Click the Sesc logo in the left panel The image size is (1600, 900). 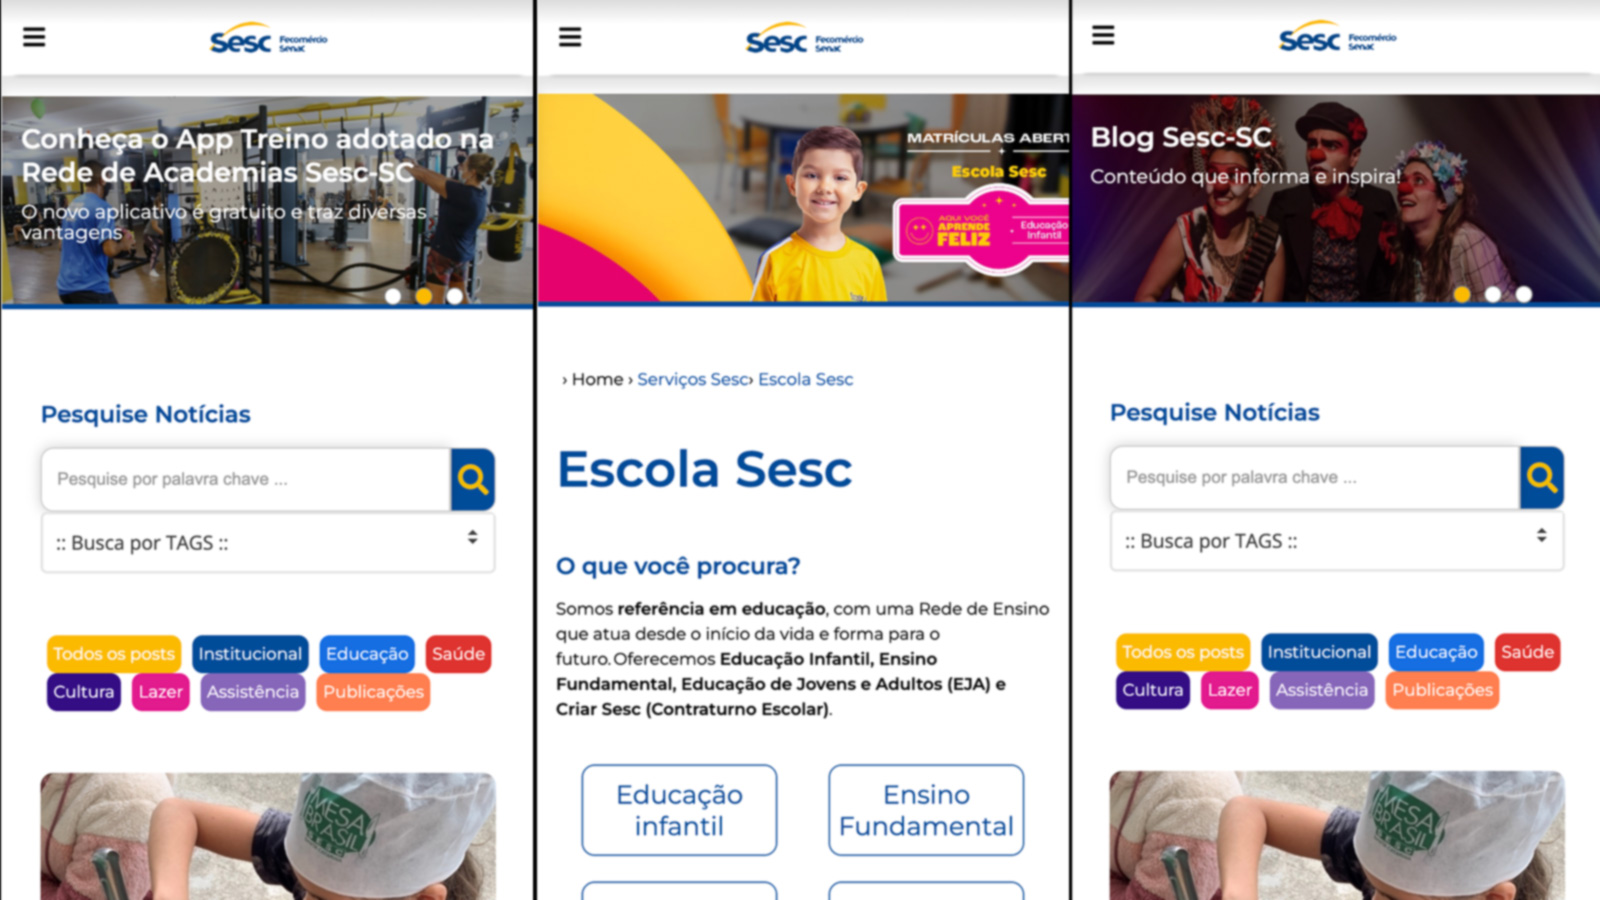268,40
